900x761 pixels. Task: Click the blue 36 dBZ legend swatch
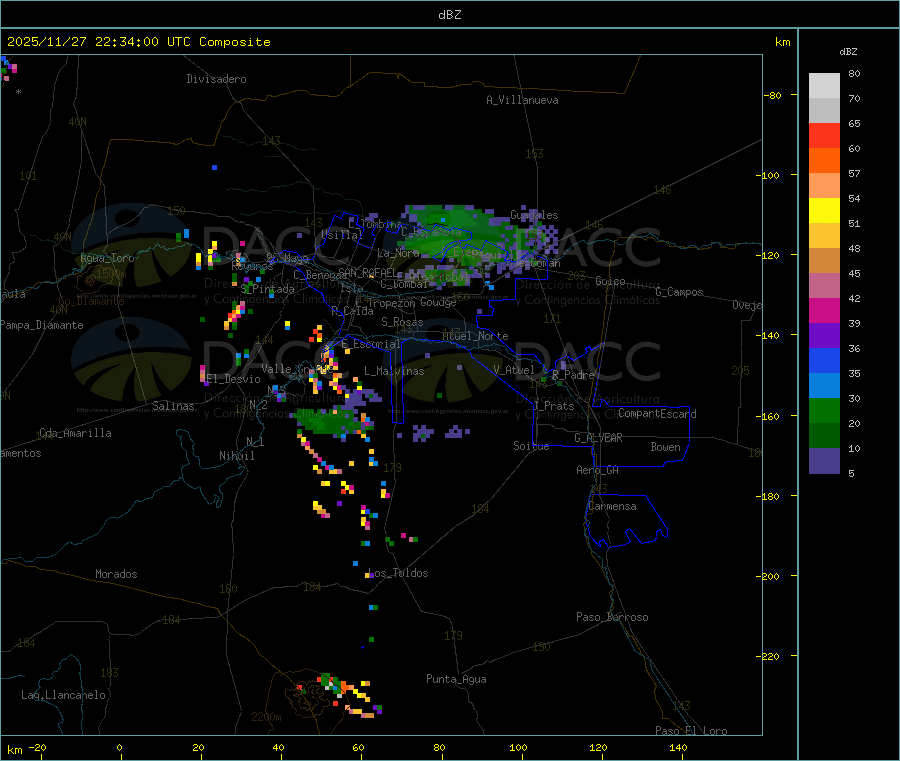(x=824, y=360)
